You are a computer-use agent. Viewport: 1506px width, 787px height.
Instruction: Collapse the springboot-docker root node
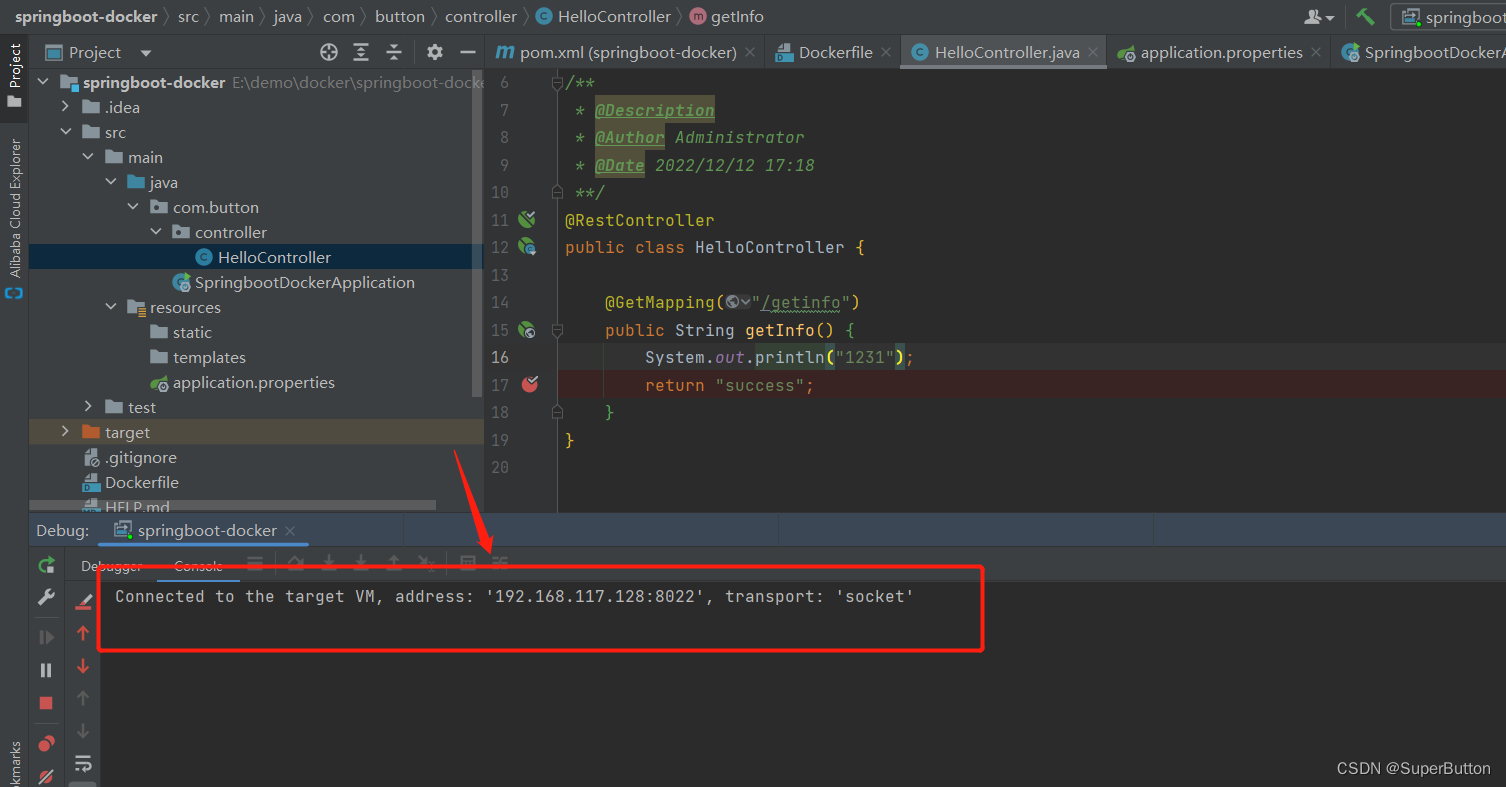pos(44,82)
